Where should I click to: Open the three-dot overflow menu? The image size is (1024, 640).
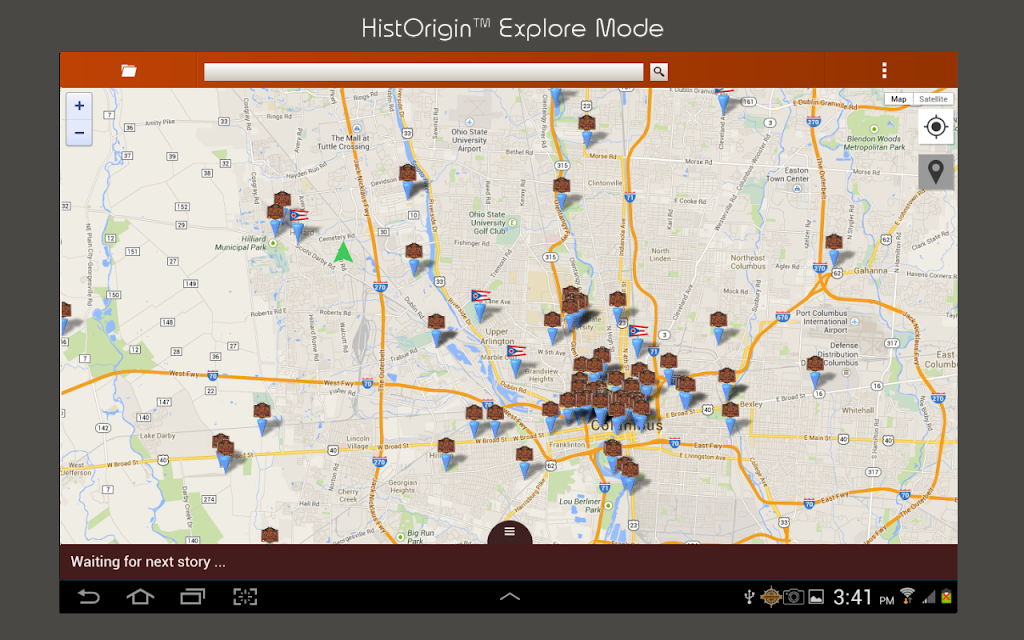point(884,70)
